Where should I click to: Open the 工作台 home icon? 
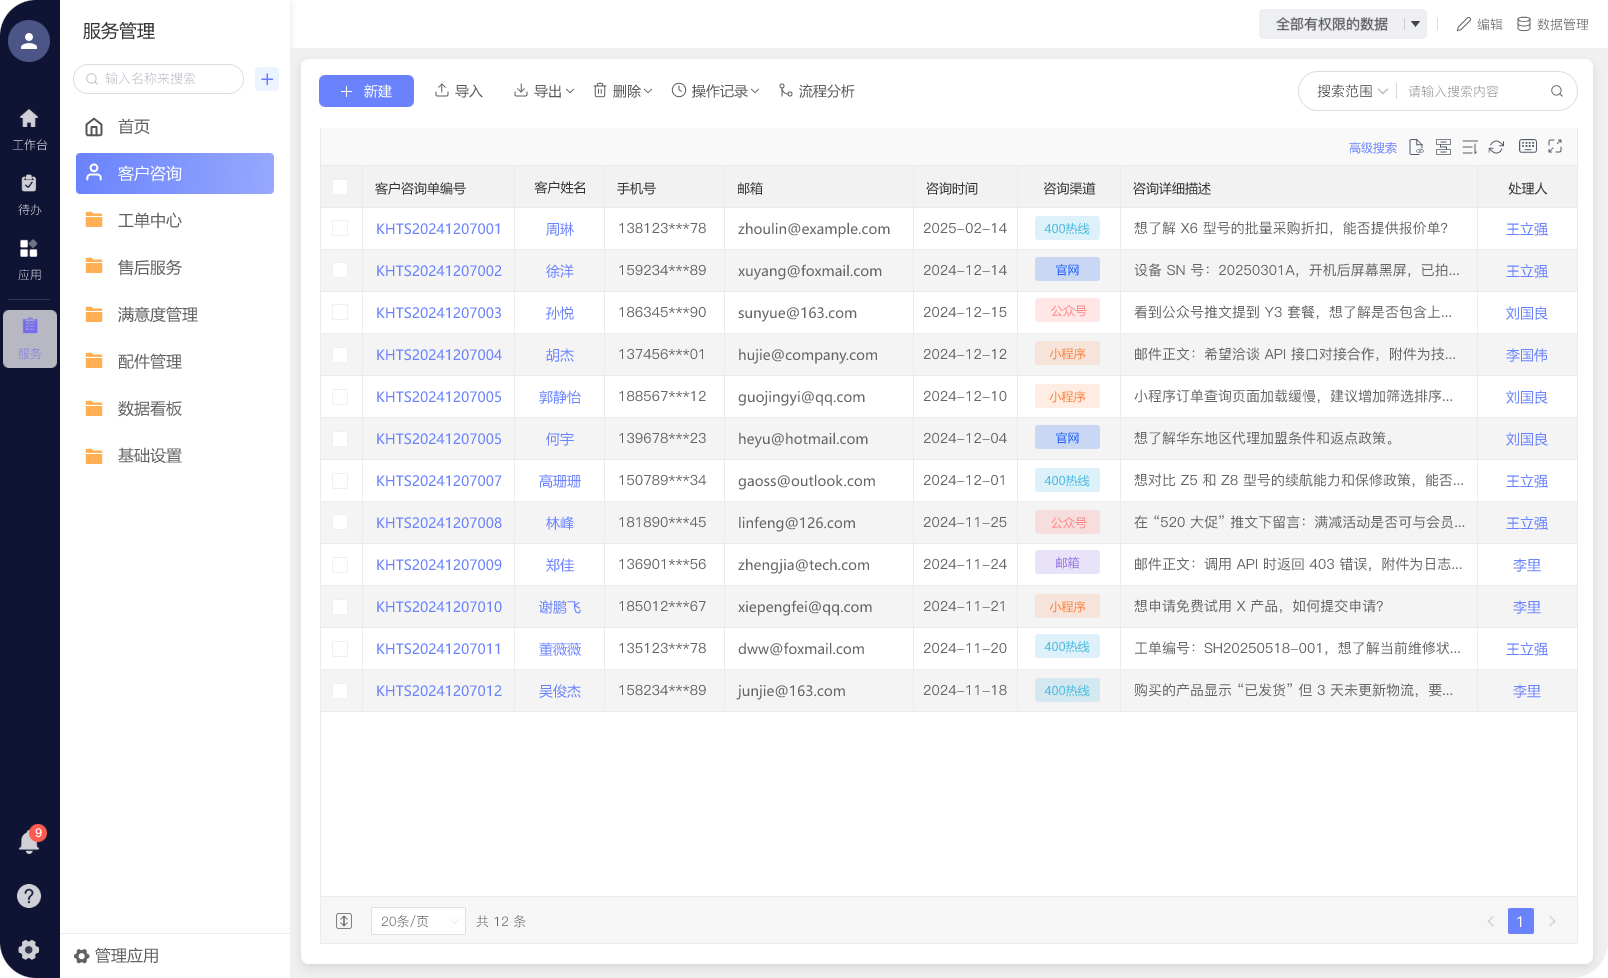[x=29, y=130]
